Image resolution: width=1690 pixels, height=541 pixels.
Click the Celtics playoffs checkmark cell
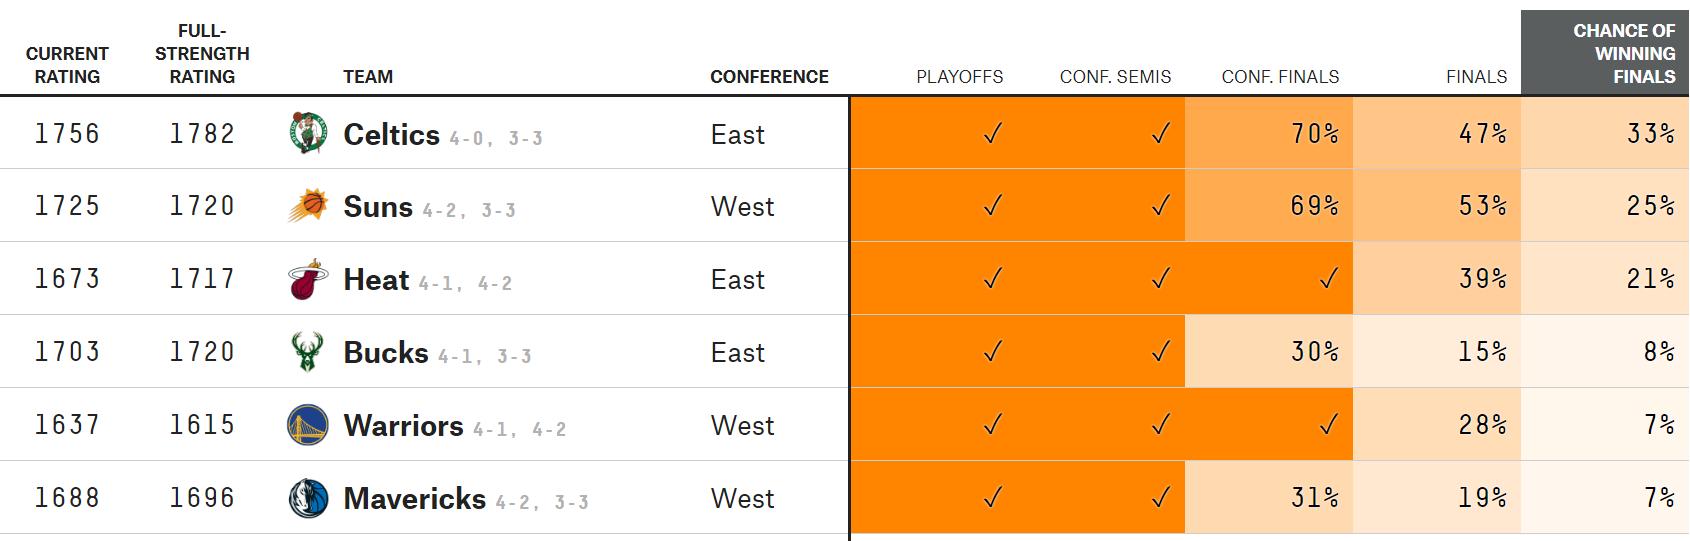click(992, 133)
